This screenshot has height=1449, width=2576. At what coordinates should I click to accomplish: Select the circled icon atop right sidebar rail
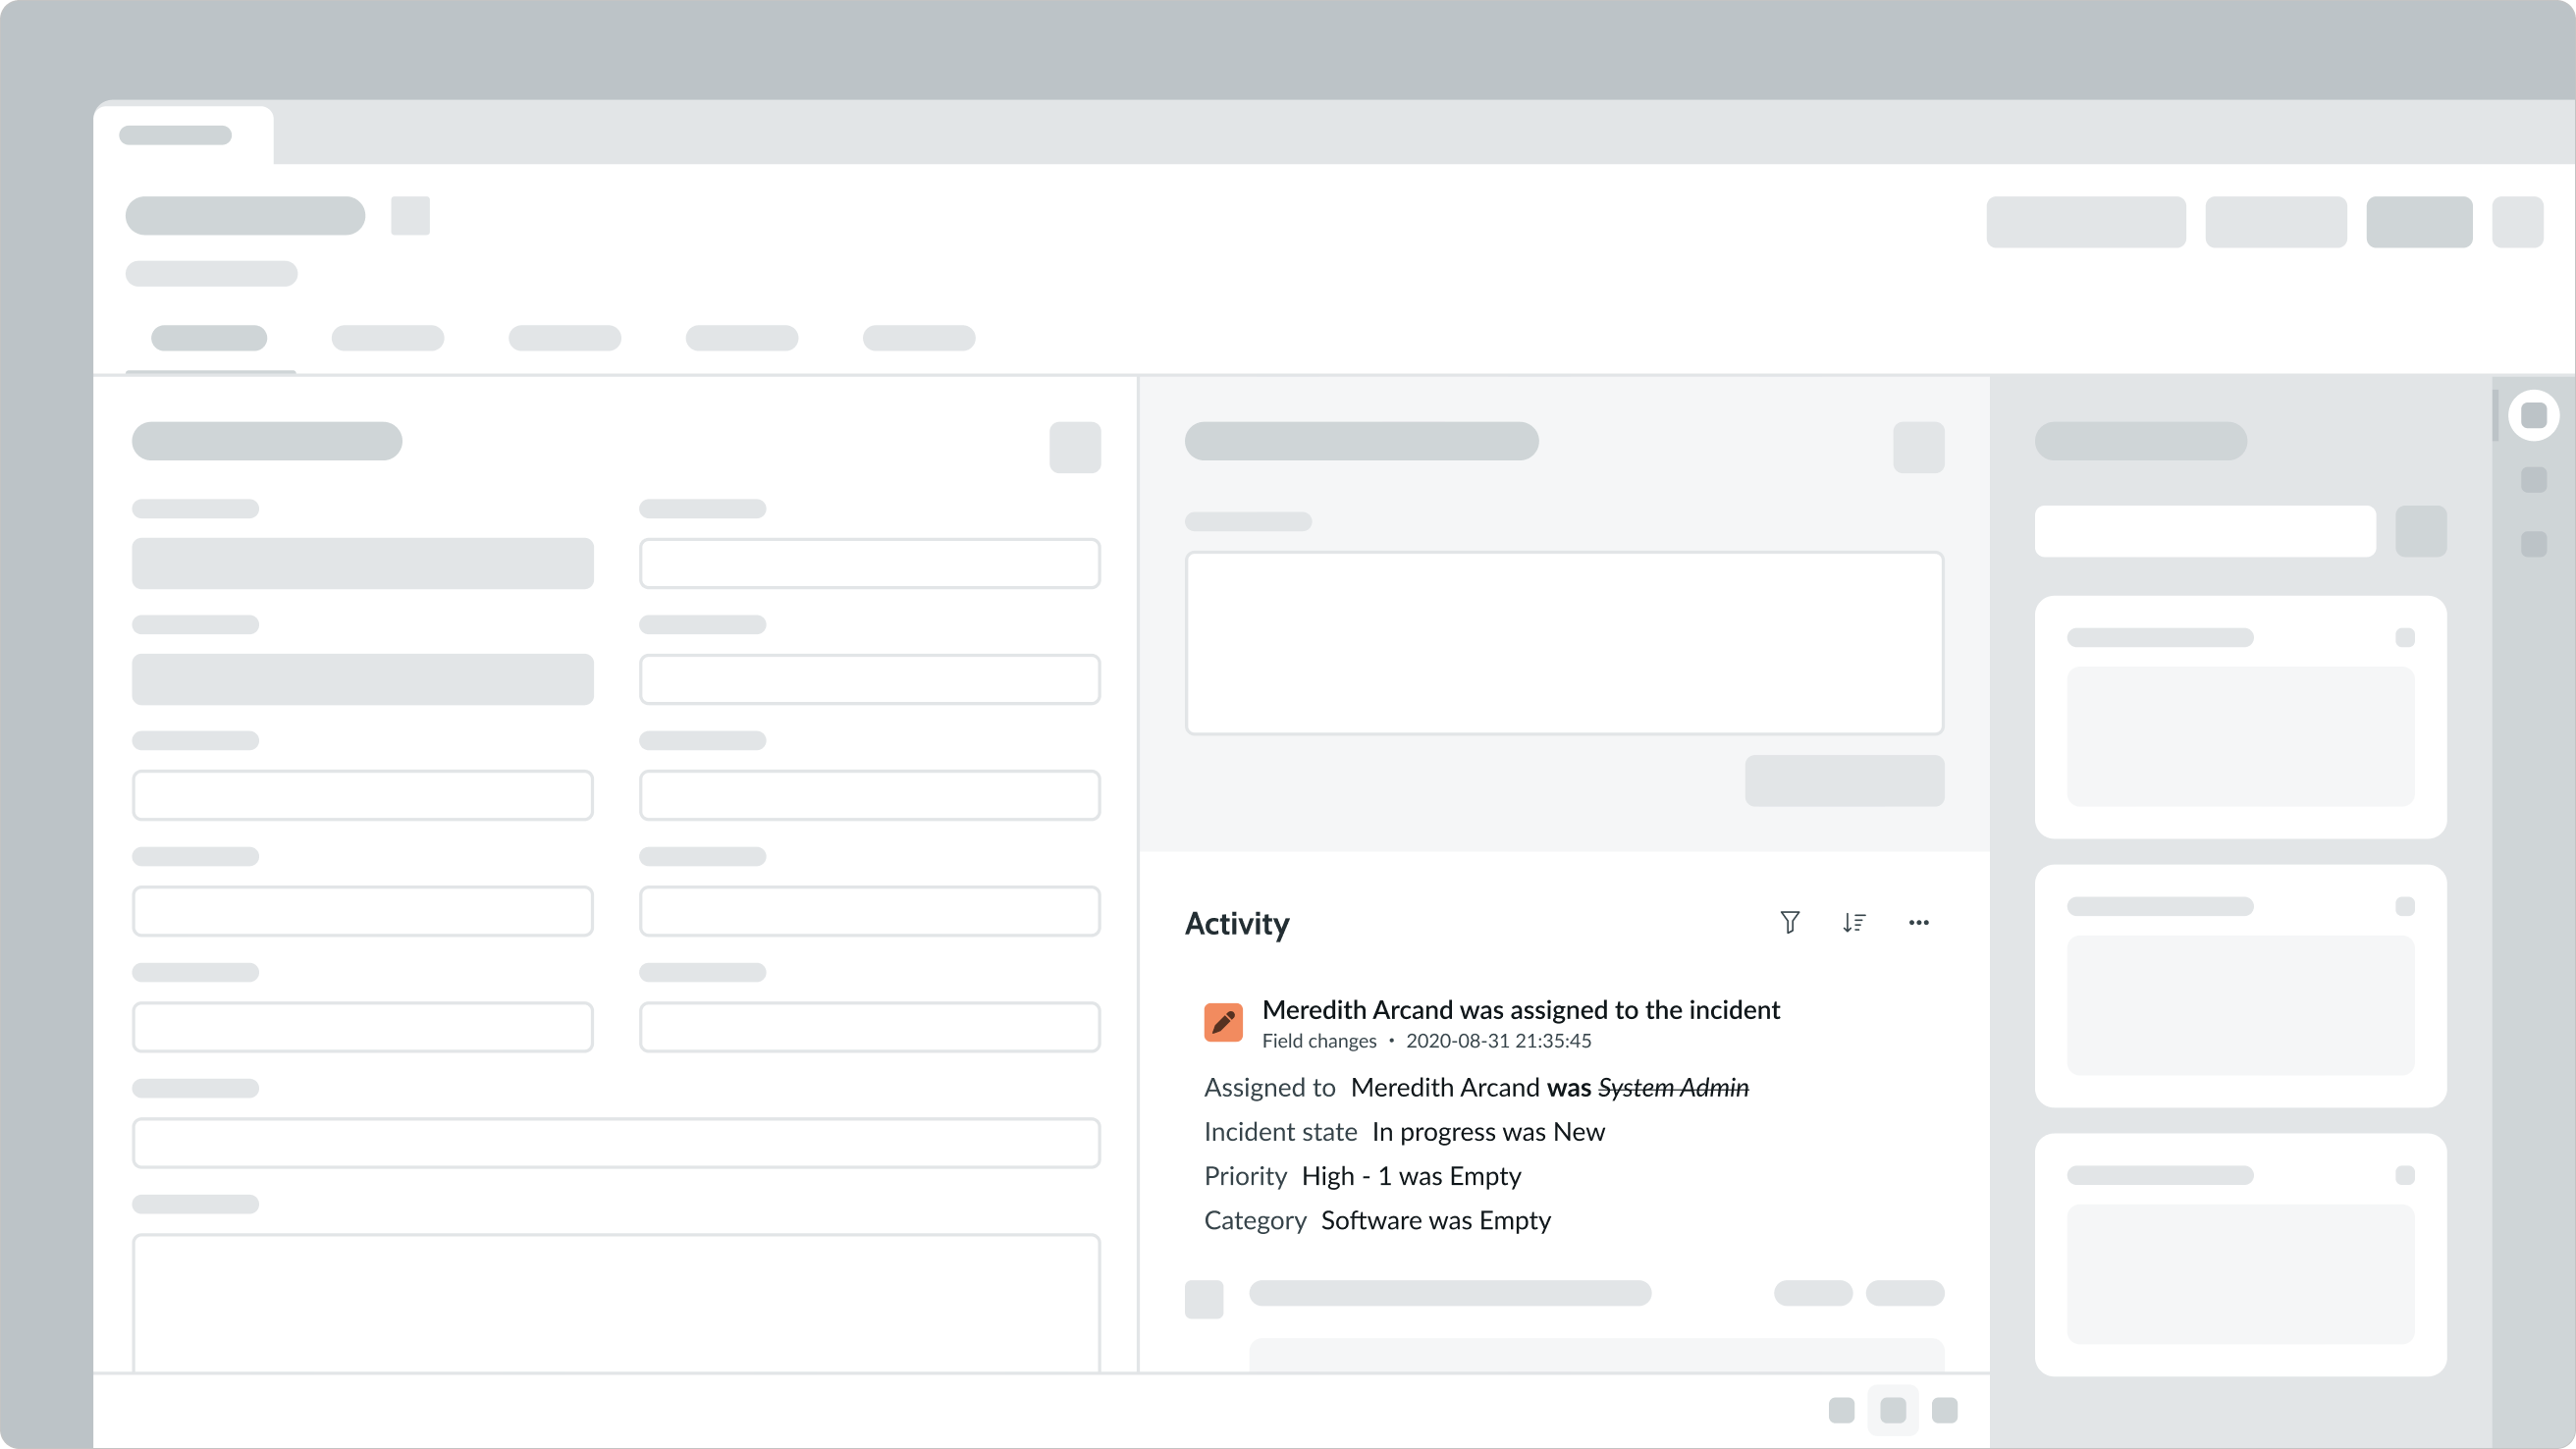pyautogui.click(x=2533, y=415)
